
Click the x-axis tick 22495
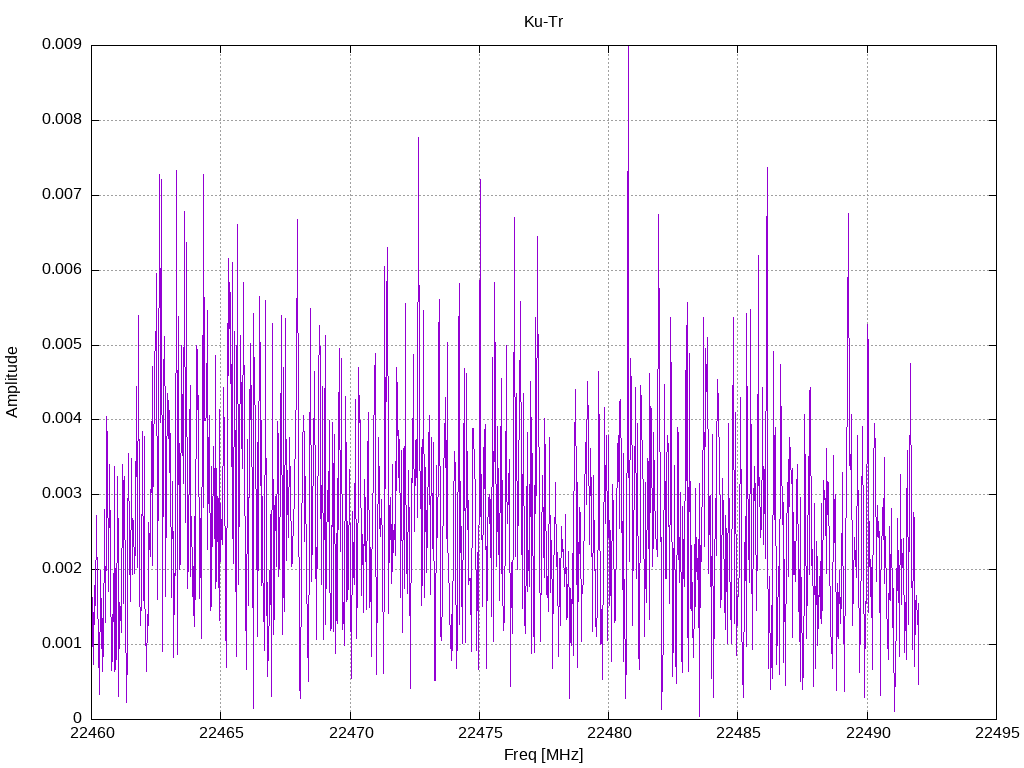pyautogui.click(x=997, y=733)
